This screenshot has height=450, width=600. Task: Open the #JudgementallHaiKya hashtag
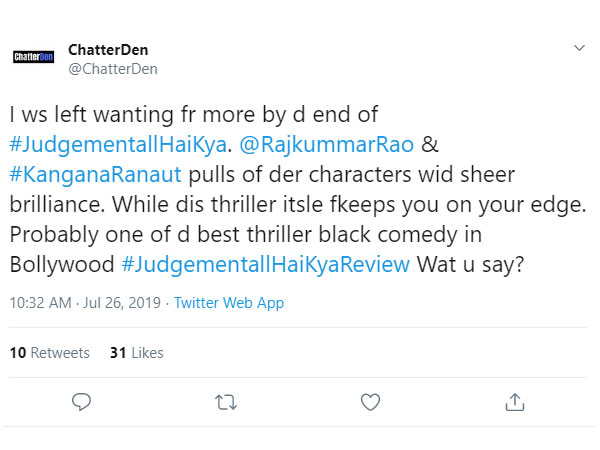click(x=118, y=145)
